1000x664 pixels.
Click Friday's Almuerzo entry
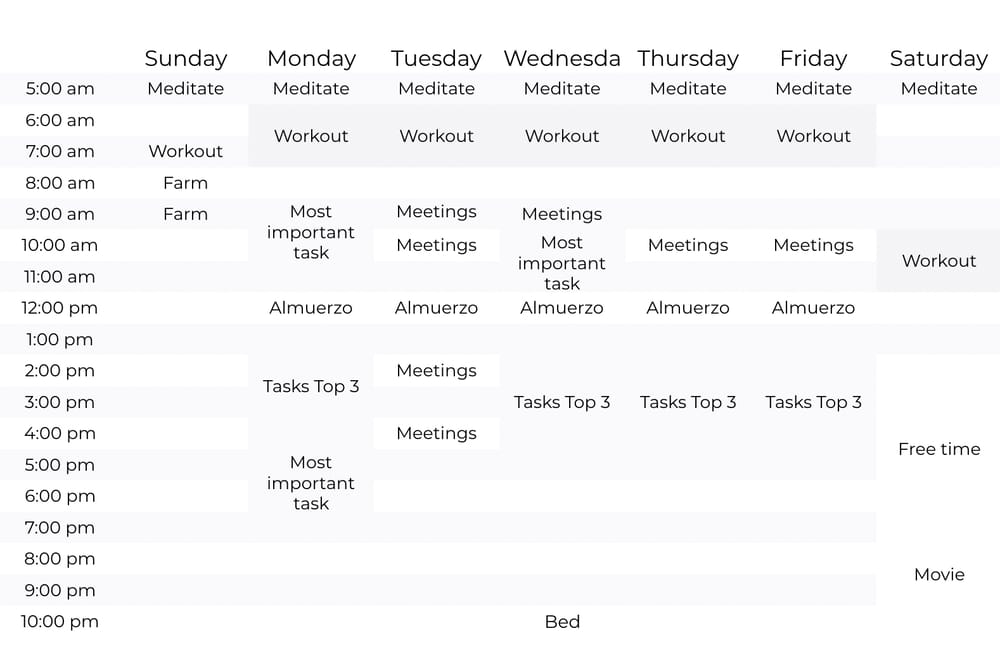(x=813, y=308)
